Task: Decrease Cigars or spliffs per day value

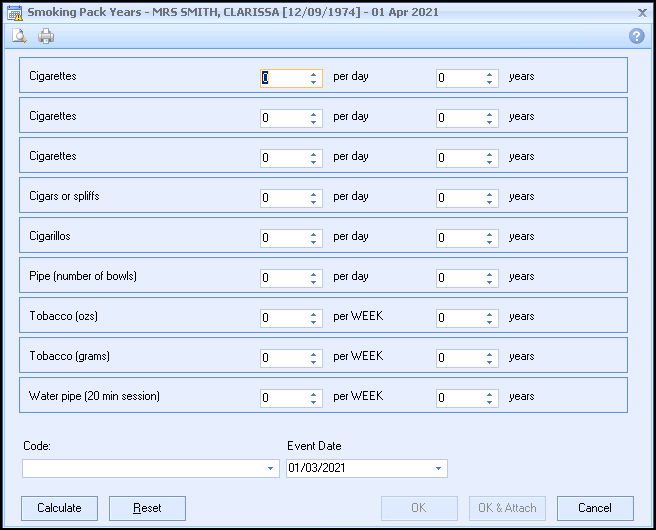Action: (x=314, y=202)
